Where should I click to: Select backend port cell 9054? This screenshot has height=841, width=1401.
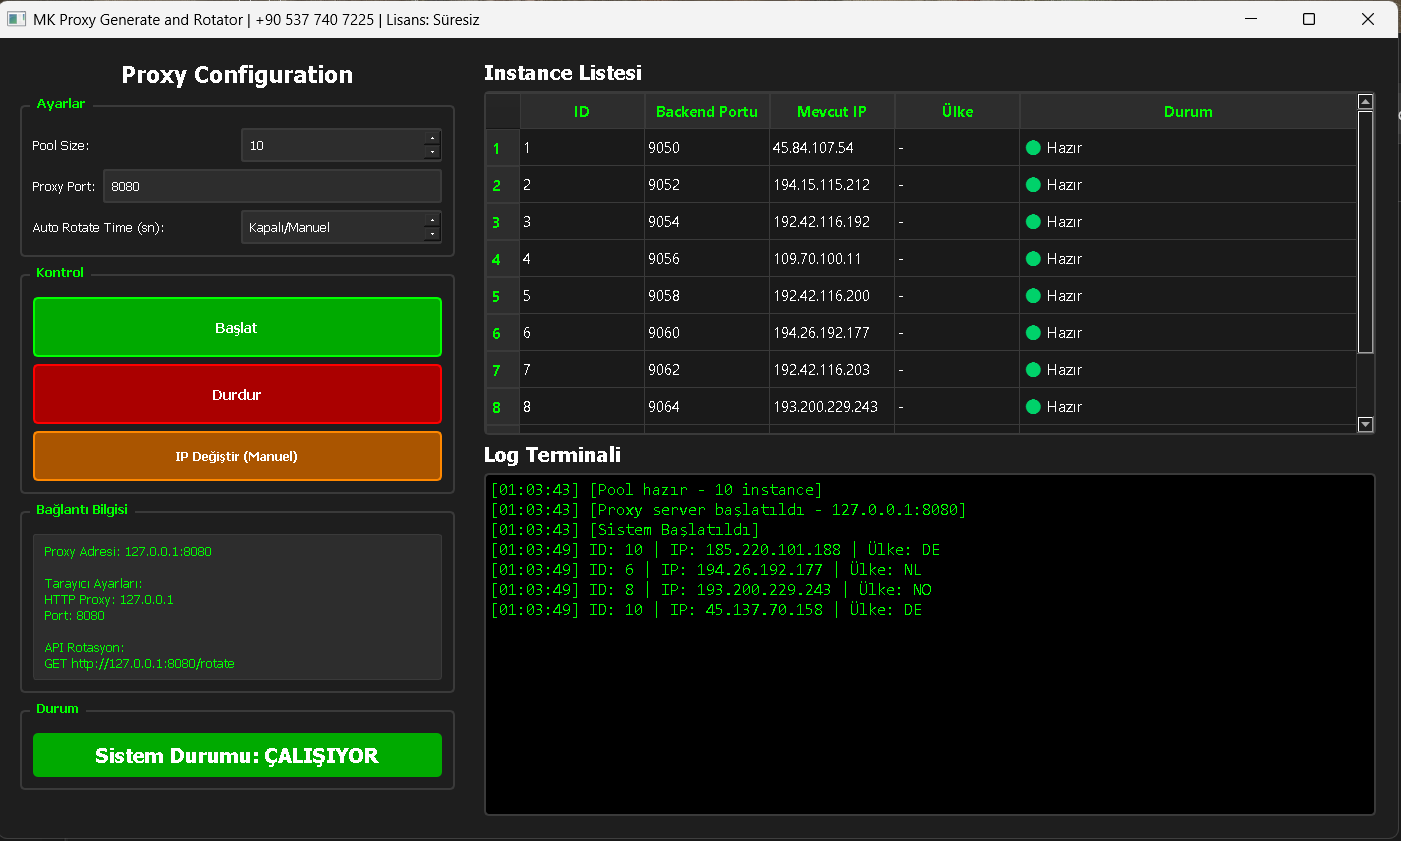click(x=707, y=222)
